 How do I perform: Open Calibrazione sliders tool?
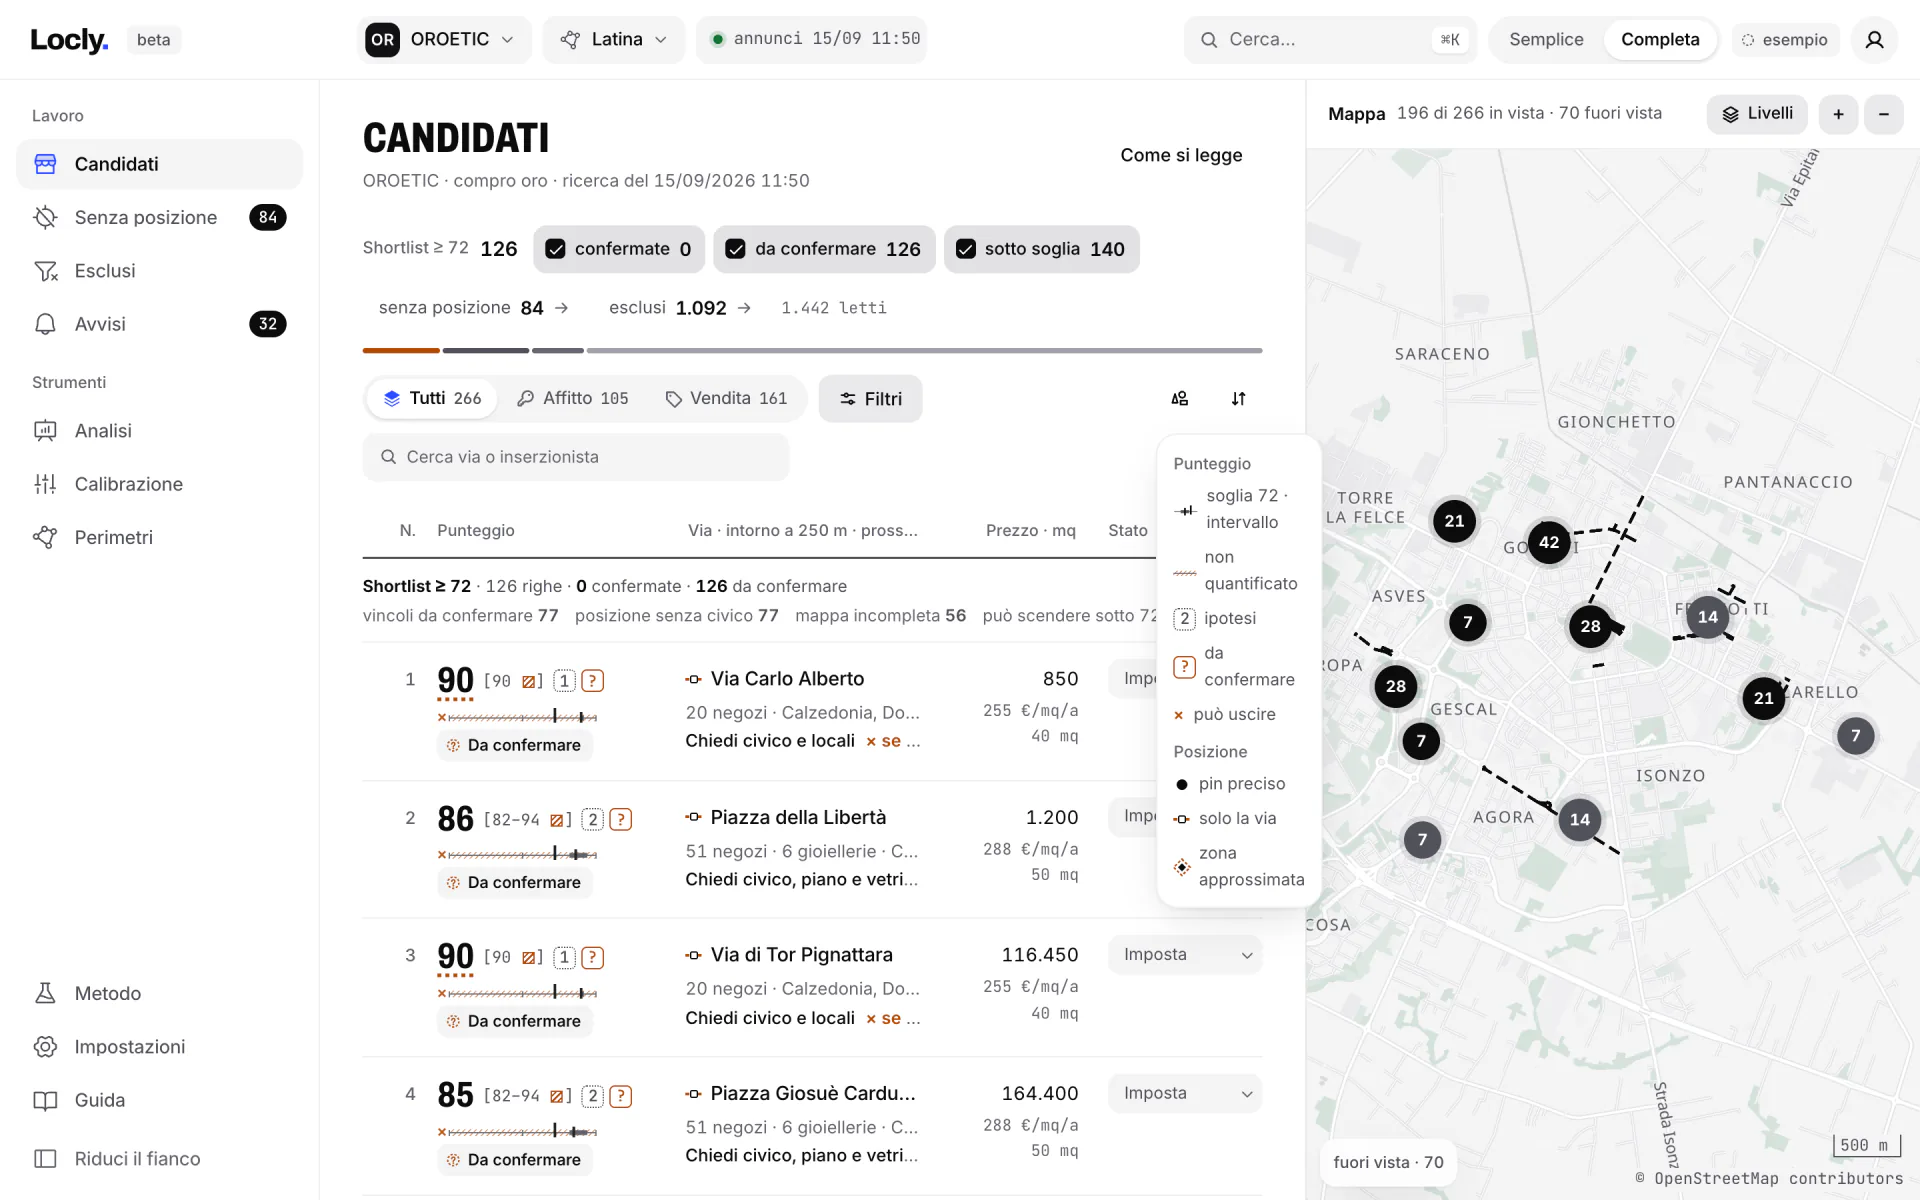(159, 484)
